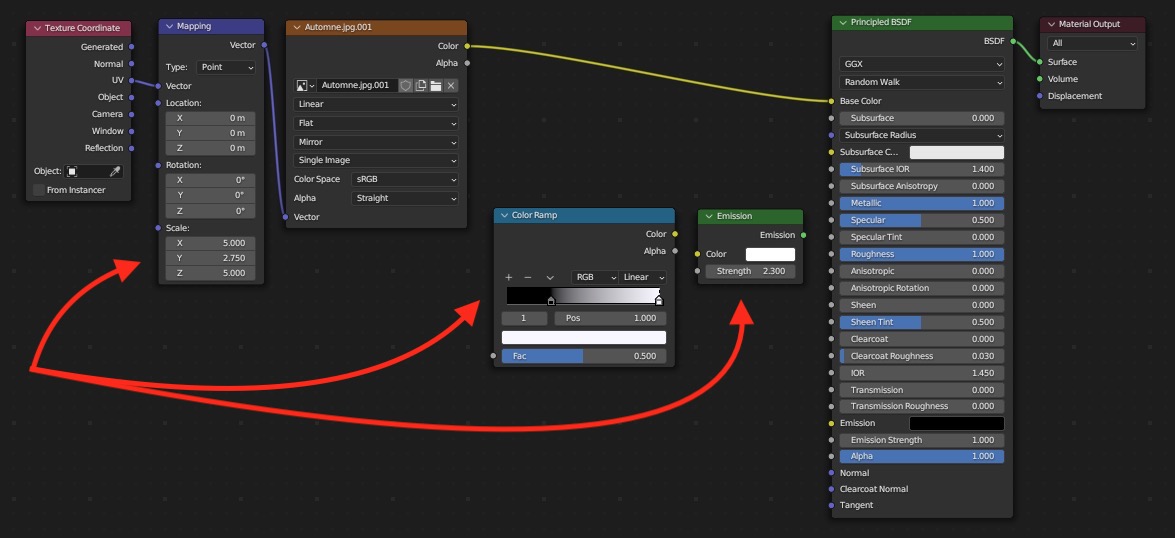Click the Roughness slider field
Image resolution: width=1175 pixels, height=538 pixels.
click(x=922, y=254)
